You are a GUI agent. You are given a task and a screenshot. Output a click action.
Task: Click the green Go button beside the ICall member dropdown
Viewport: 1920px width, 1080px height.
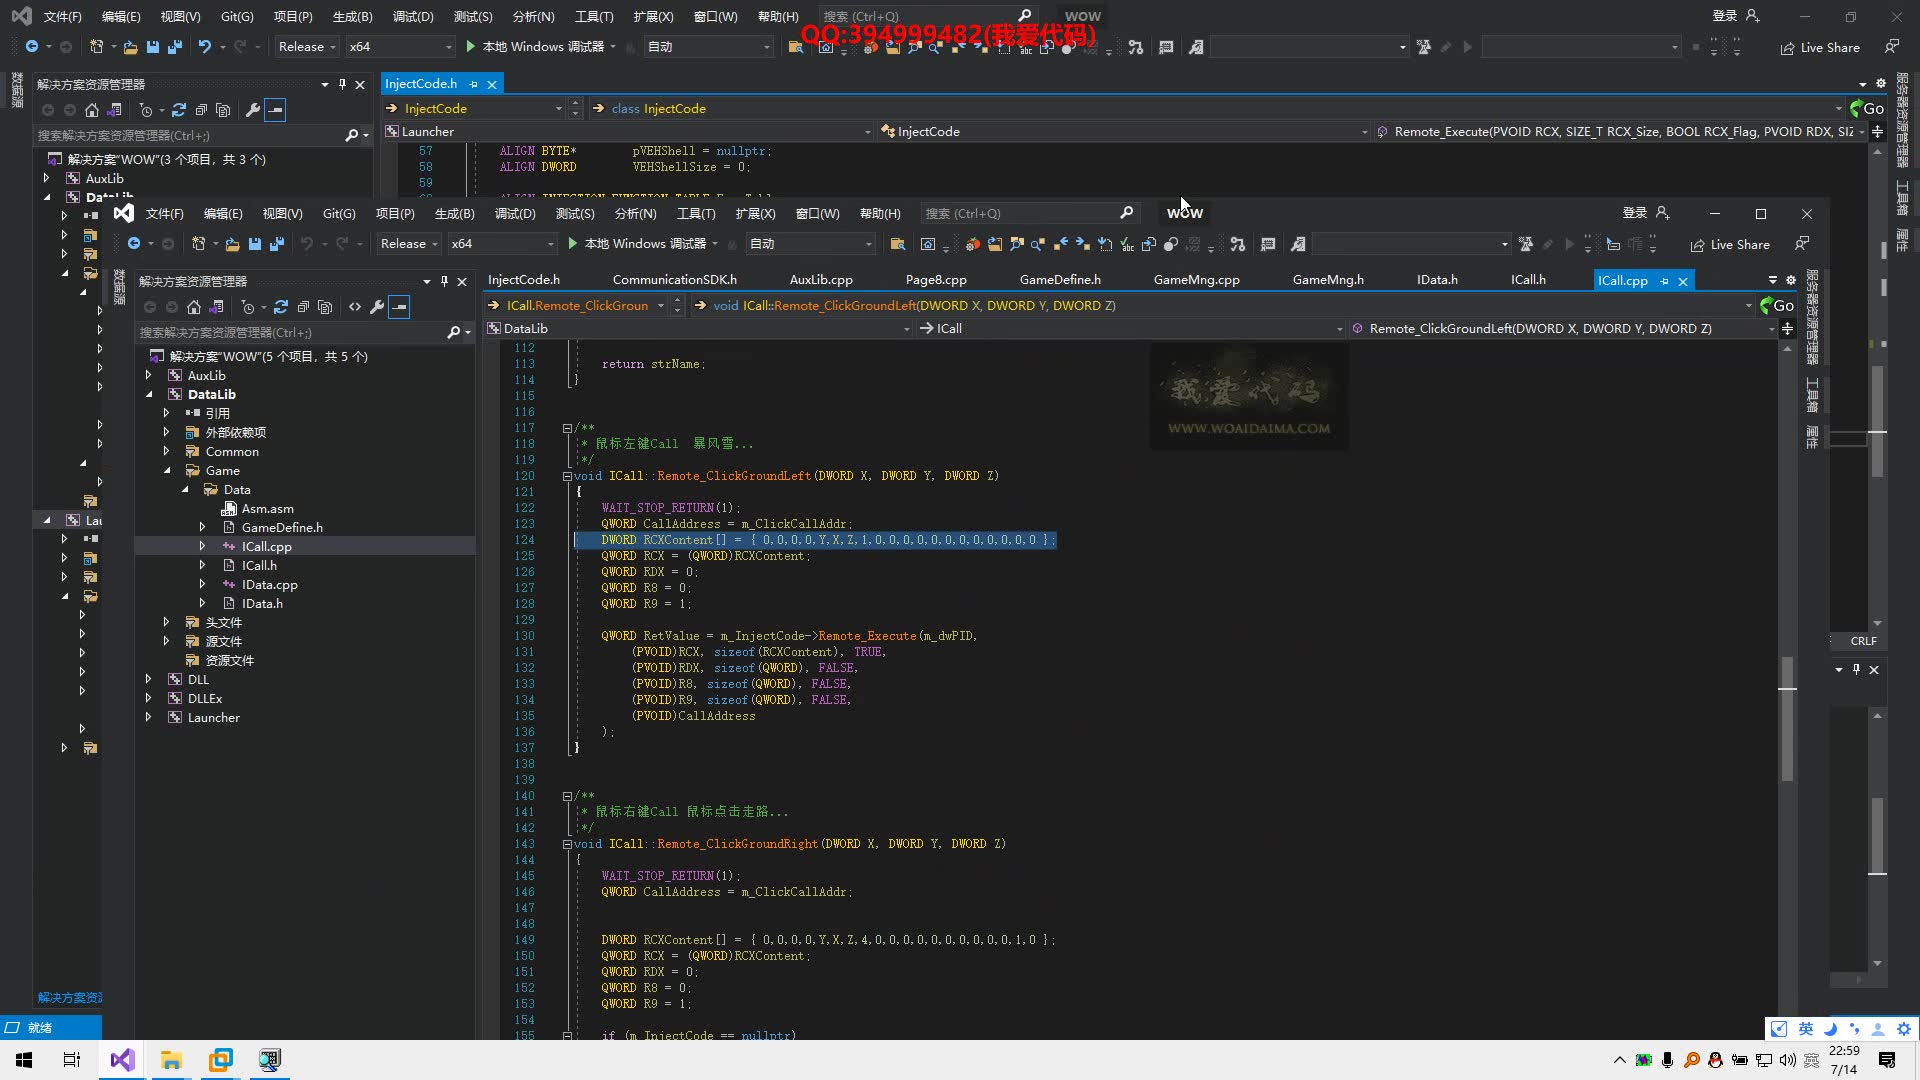point(1777,306)
